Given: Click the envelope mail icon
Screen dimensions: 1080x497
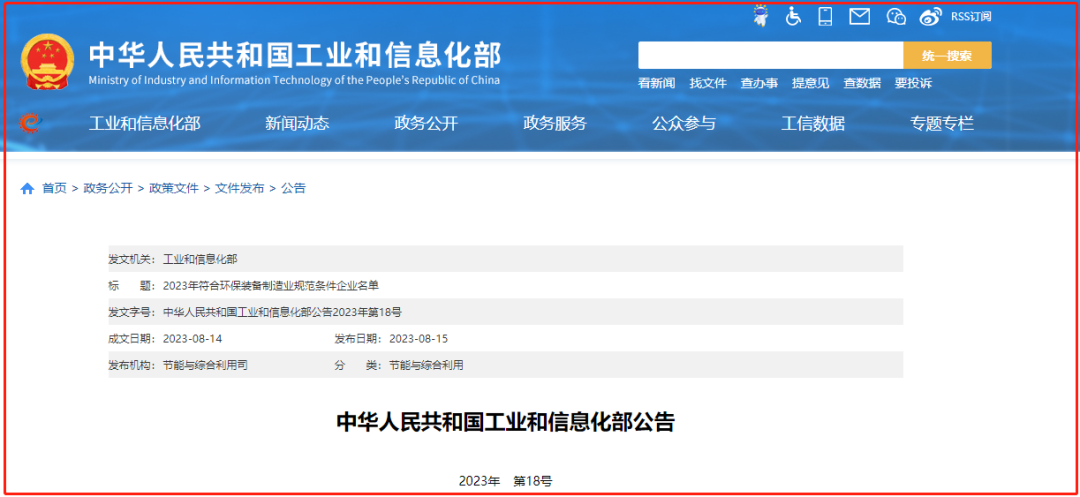Looking at the screenshot, I should coord(860,17).
